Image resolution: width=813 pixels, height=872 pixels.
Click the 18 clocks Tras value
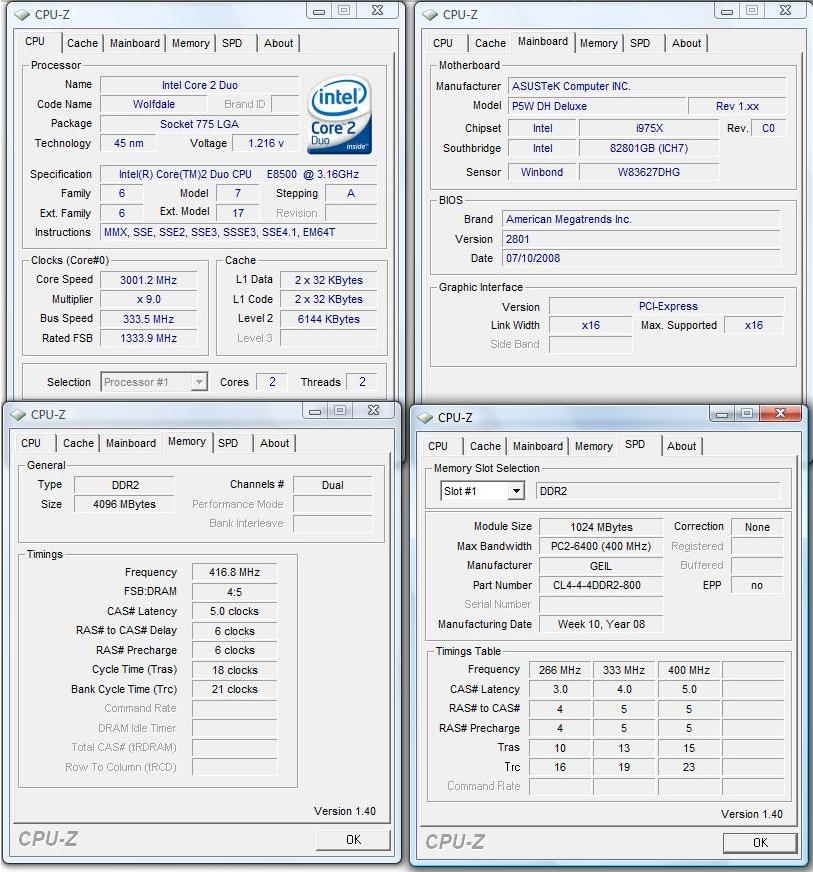(234, 670)
